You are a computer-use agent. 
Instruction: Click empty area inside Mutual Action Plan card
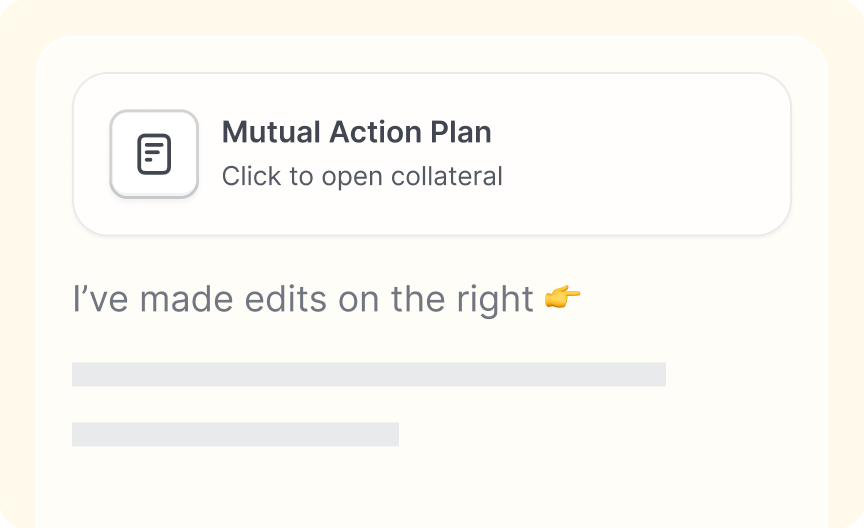645,154
